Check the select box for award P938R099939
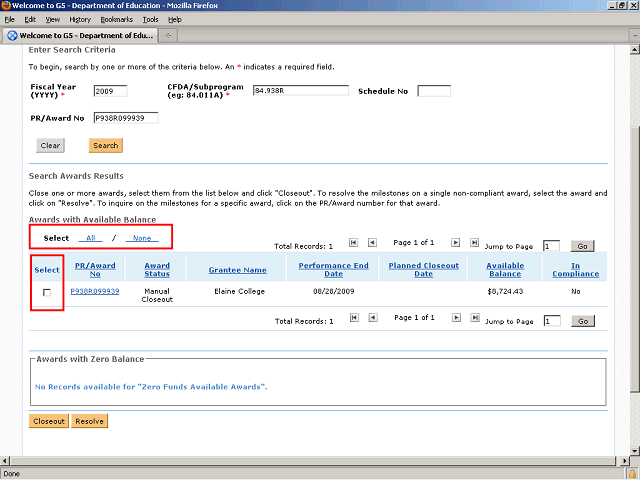 pos(46,293)
